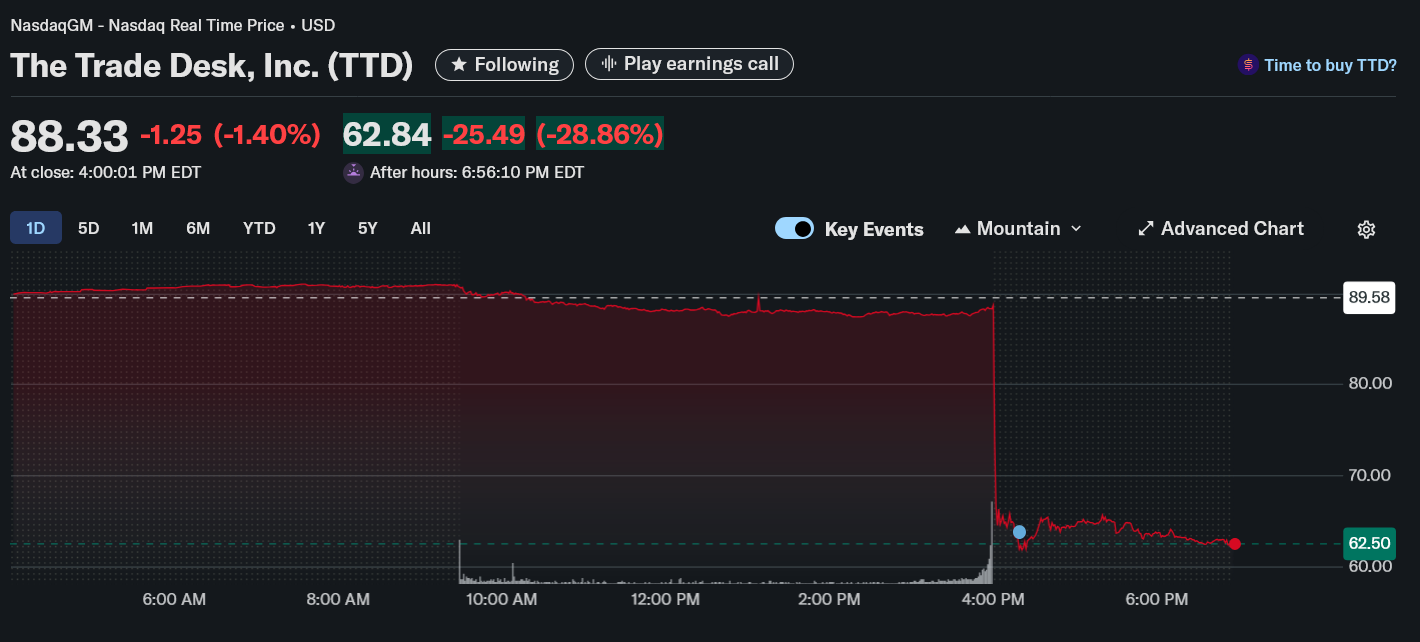The image size is (1420, 642).
Task: Click the Following button
Action: coord(504,64)
